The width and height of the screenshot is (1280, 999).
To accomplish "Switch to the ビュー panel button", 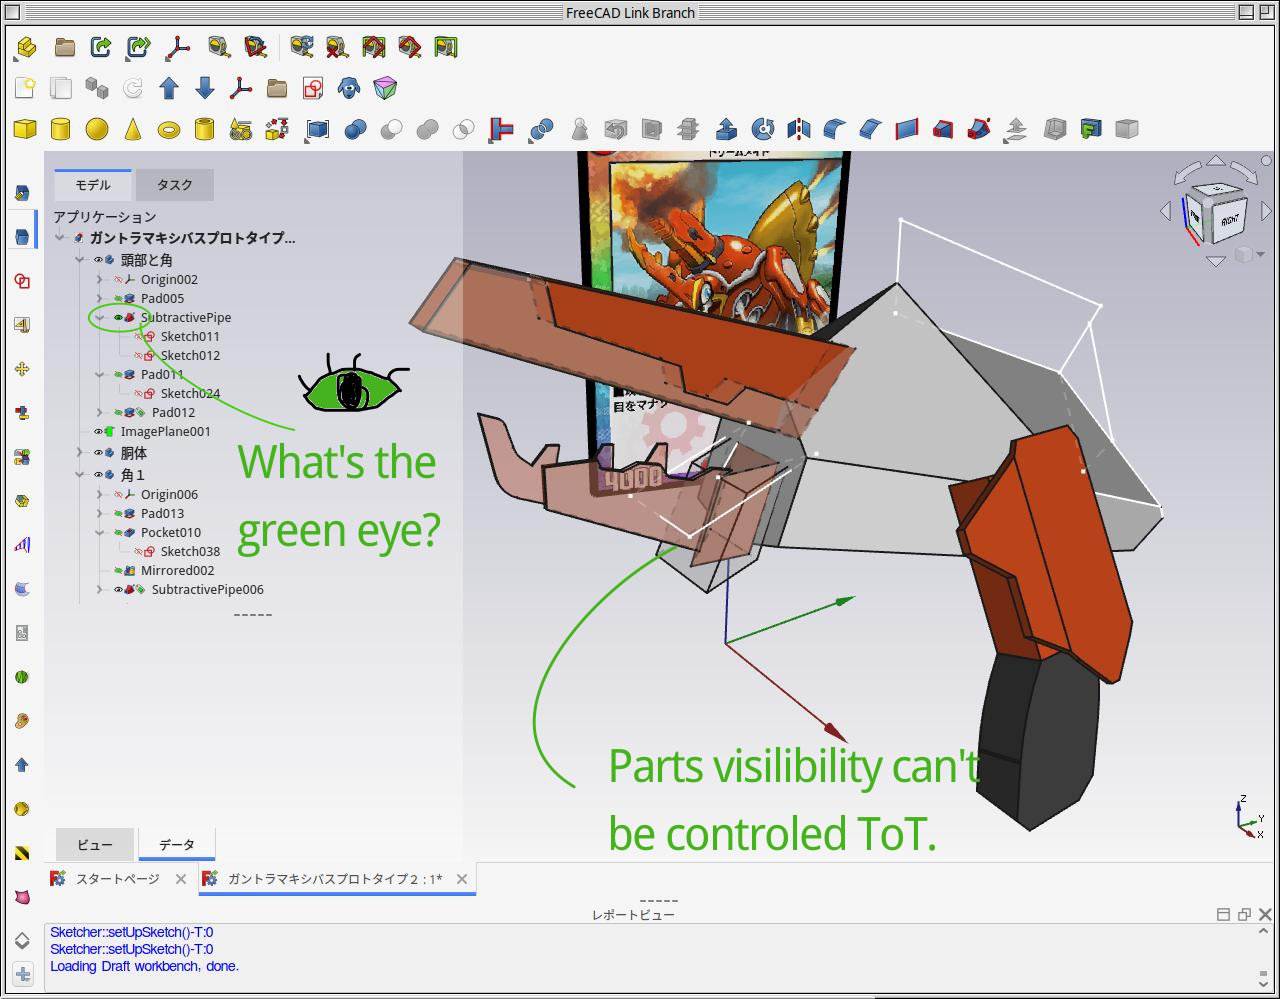I will coord(94,845).
